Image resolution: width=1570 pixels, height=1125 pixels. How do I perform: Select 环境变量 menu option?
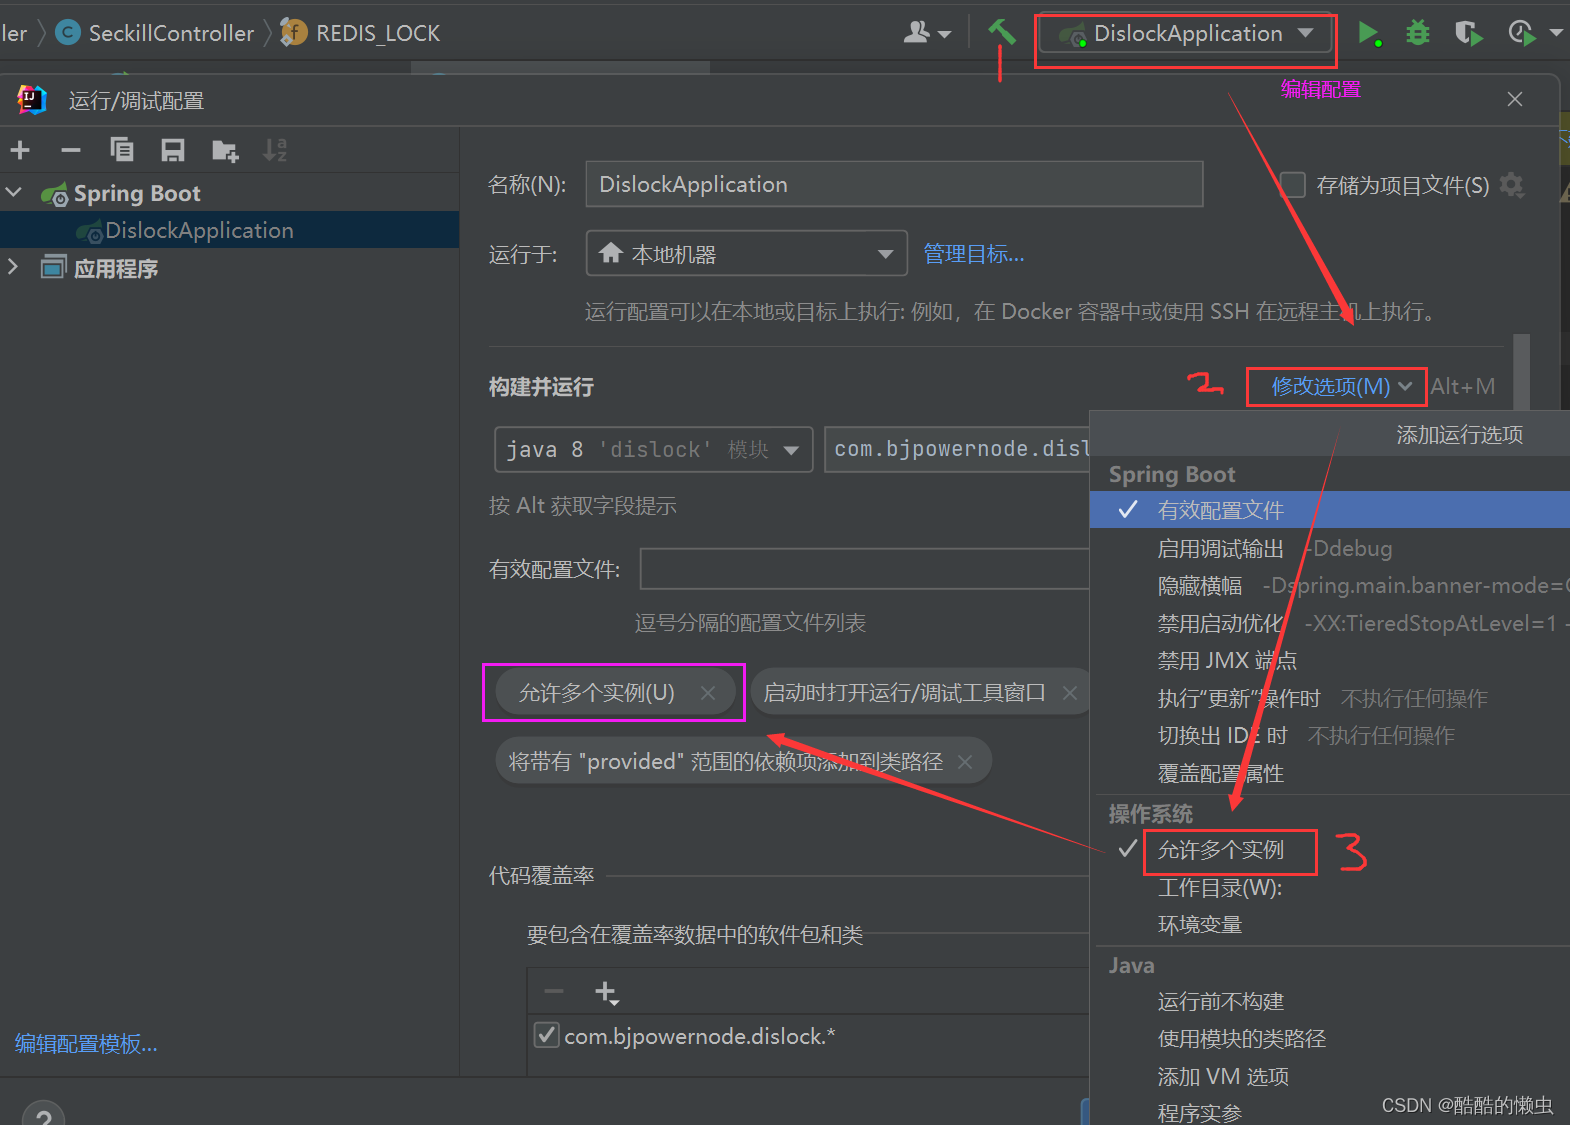pos(1329,925)
